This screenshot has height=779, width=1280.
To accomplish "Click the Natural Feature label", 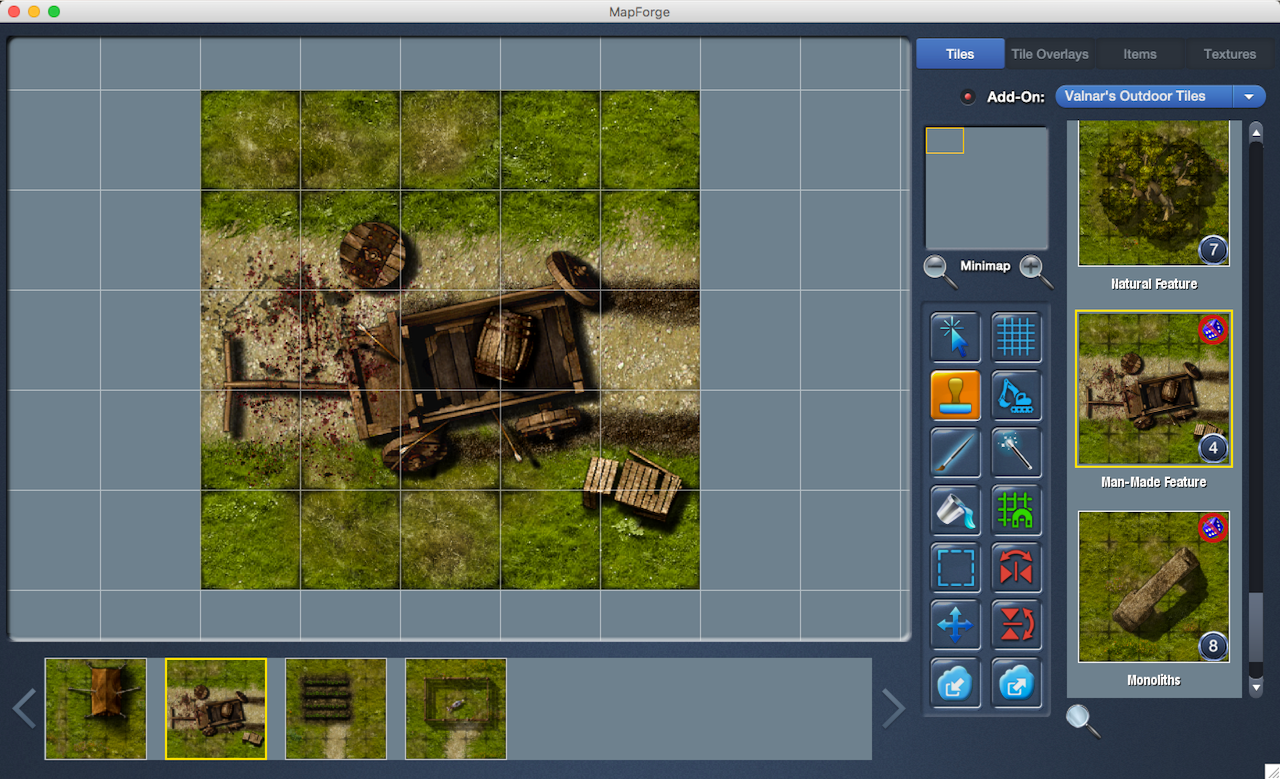I will pyautogui.click(x=1154, y=284).
